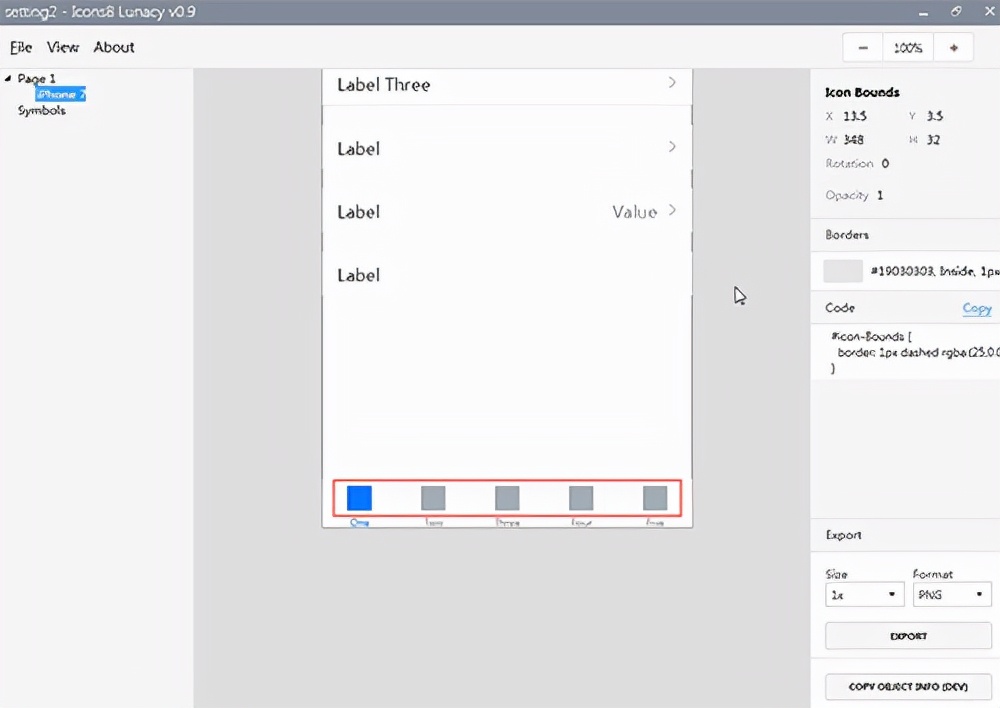This screenshot has height=708, width=1000.
Task: Zoom in with the plus button
Action: [953, 48]
